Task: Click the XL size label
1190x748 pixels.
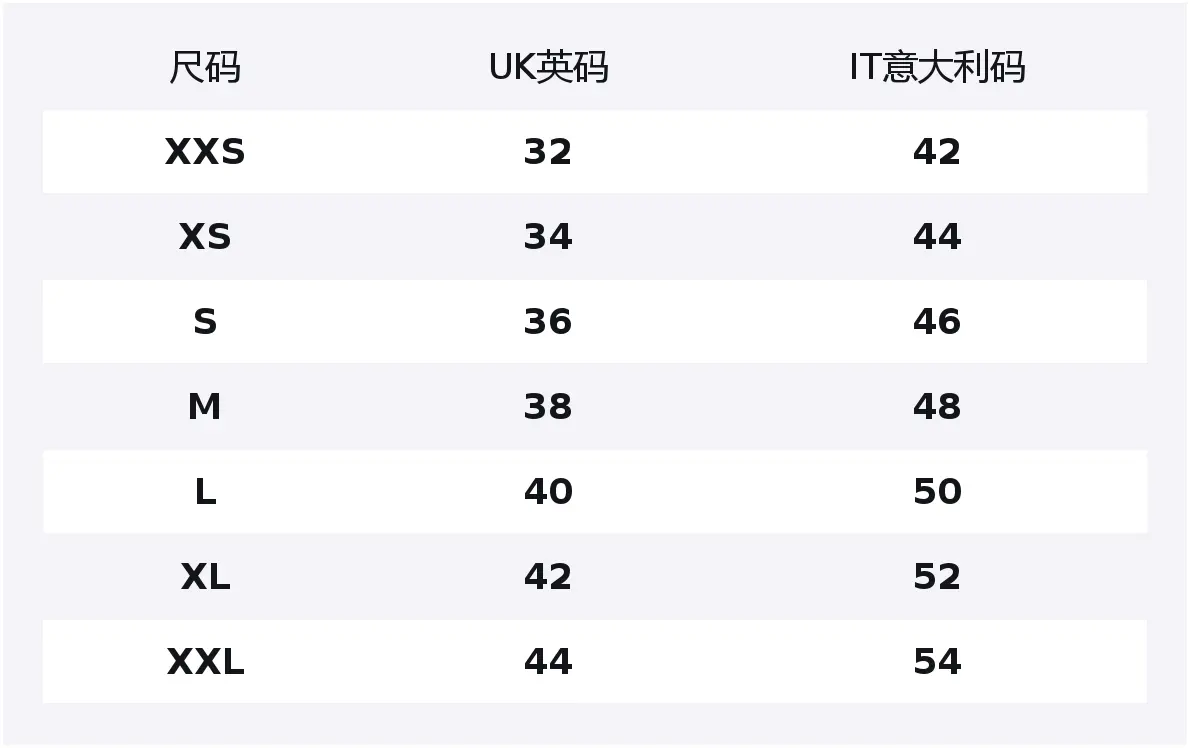Action: [205, 577]
